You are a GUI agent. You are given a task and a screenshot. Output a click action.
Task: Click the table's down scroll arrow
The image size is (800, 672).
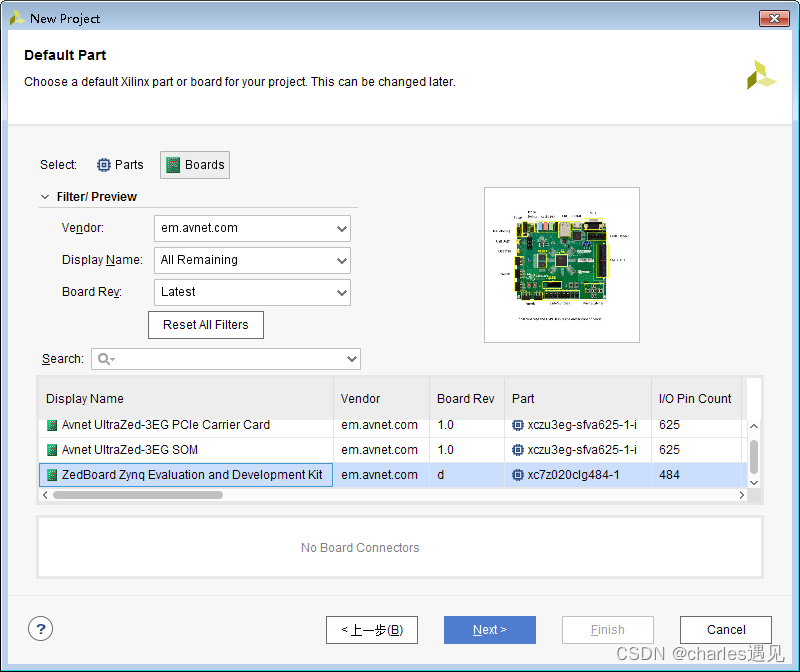coord(754,482)
